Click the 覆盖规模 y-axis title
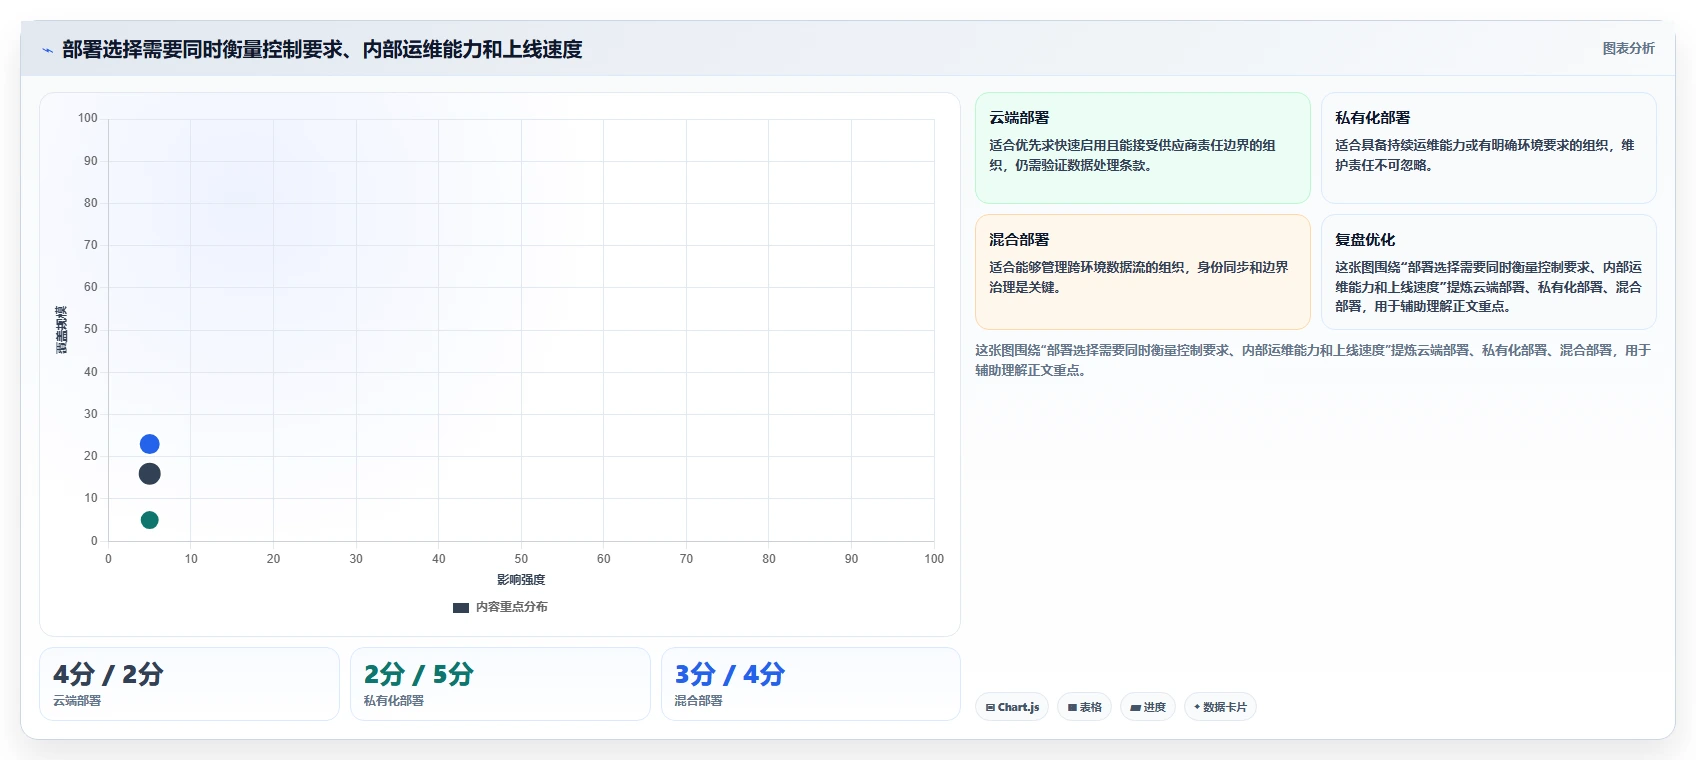 tap(61, 330)
